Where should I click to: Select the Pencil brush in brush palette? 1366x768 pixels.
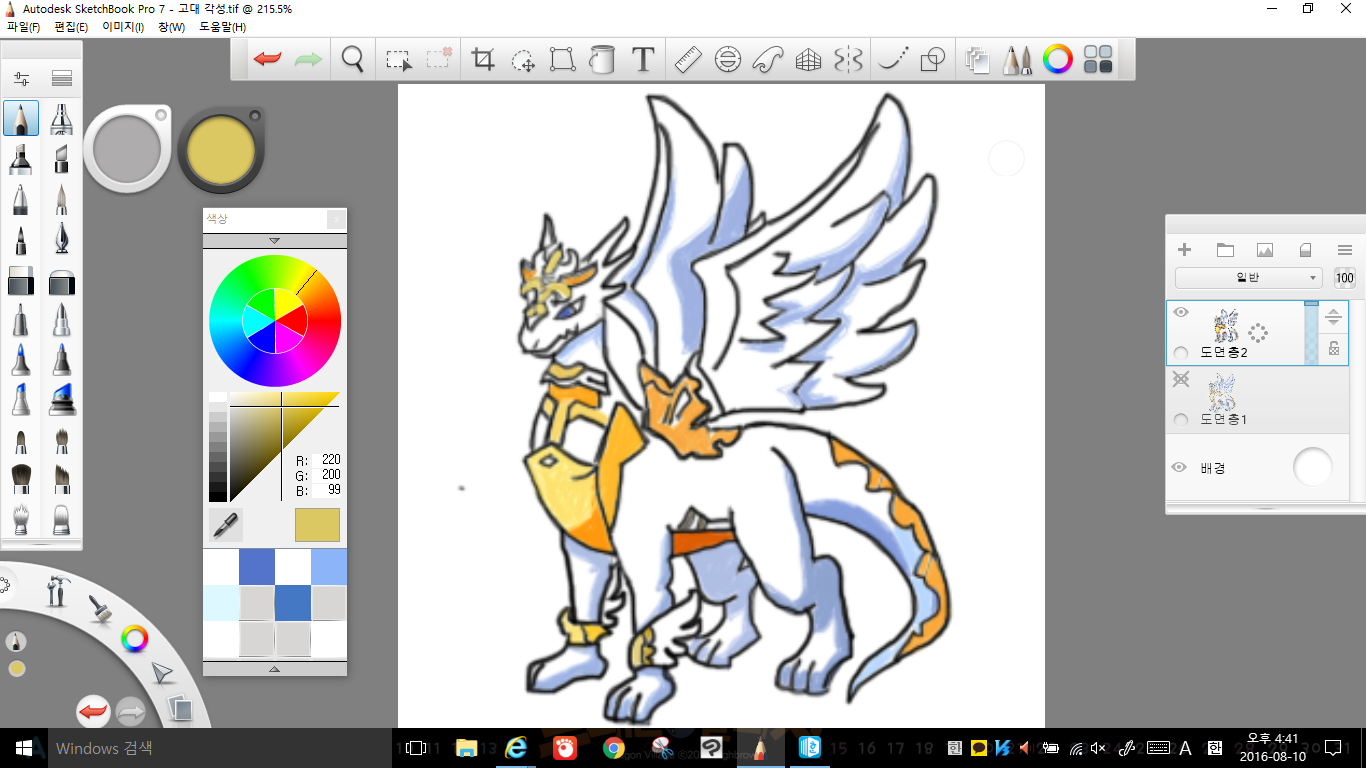(x=21, y=118)
